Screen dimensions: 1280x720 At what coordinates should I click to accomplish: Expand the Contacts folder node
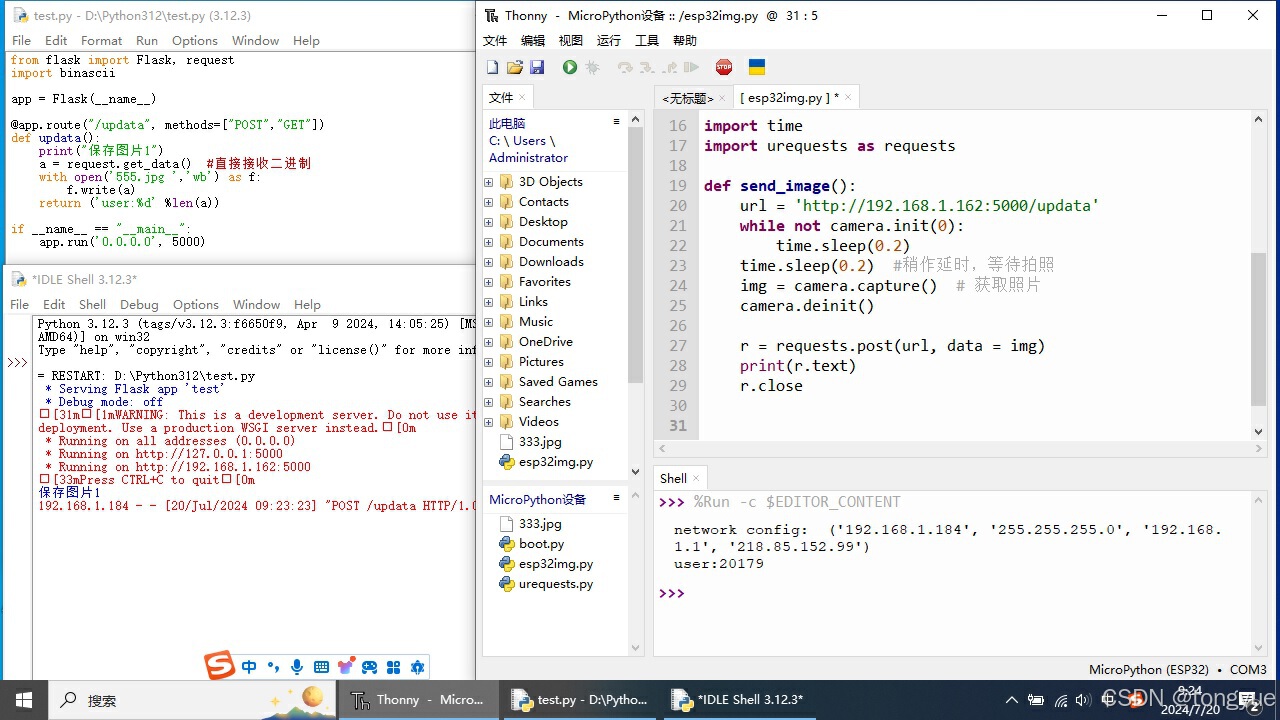[489, 202]
